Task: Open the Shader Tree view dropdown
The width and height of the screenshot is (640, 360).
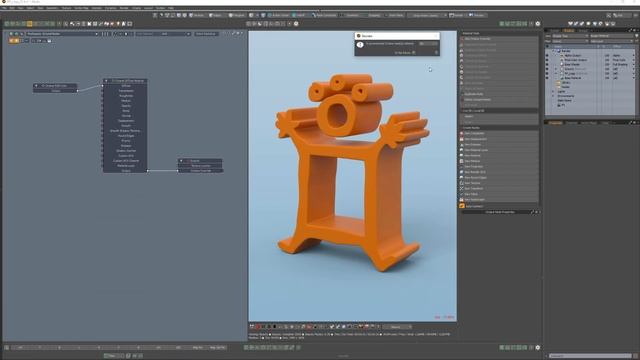Action: [x=570, y=36]
